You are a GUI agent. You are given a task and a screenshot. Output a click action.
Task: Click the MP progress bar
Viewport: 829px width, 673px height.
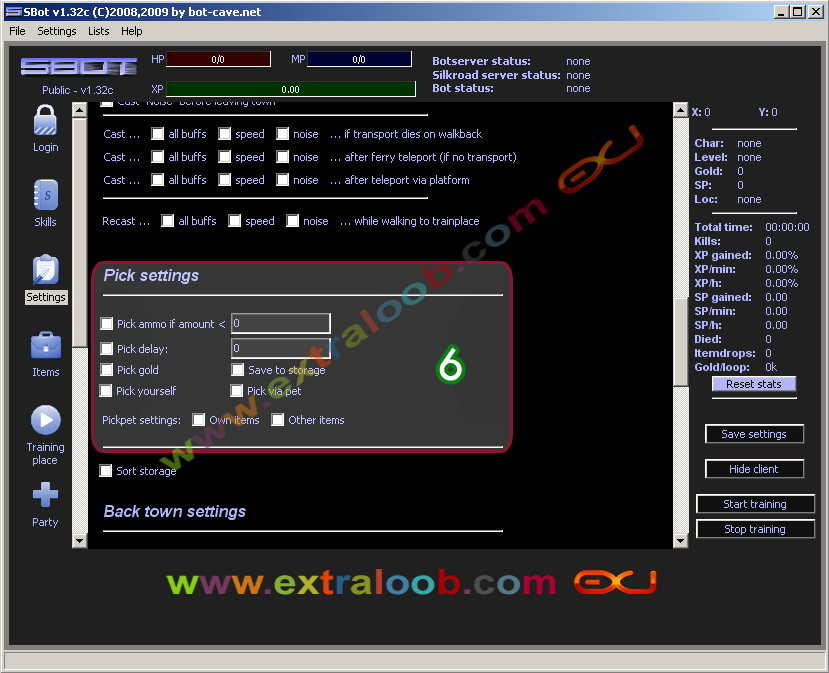click(359, 59)
